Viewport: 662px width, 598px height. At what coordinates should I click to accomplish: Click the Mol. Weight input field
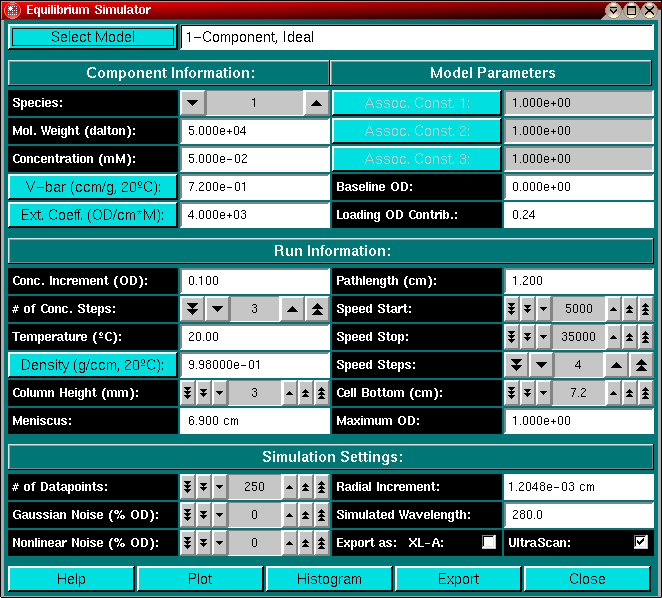point(255,131)
